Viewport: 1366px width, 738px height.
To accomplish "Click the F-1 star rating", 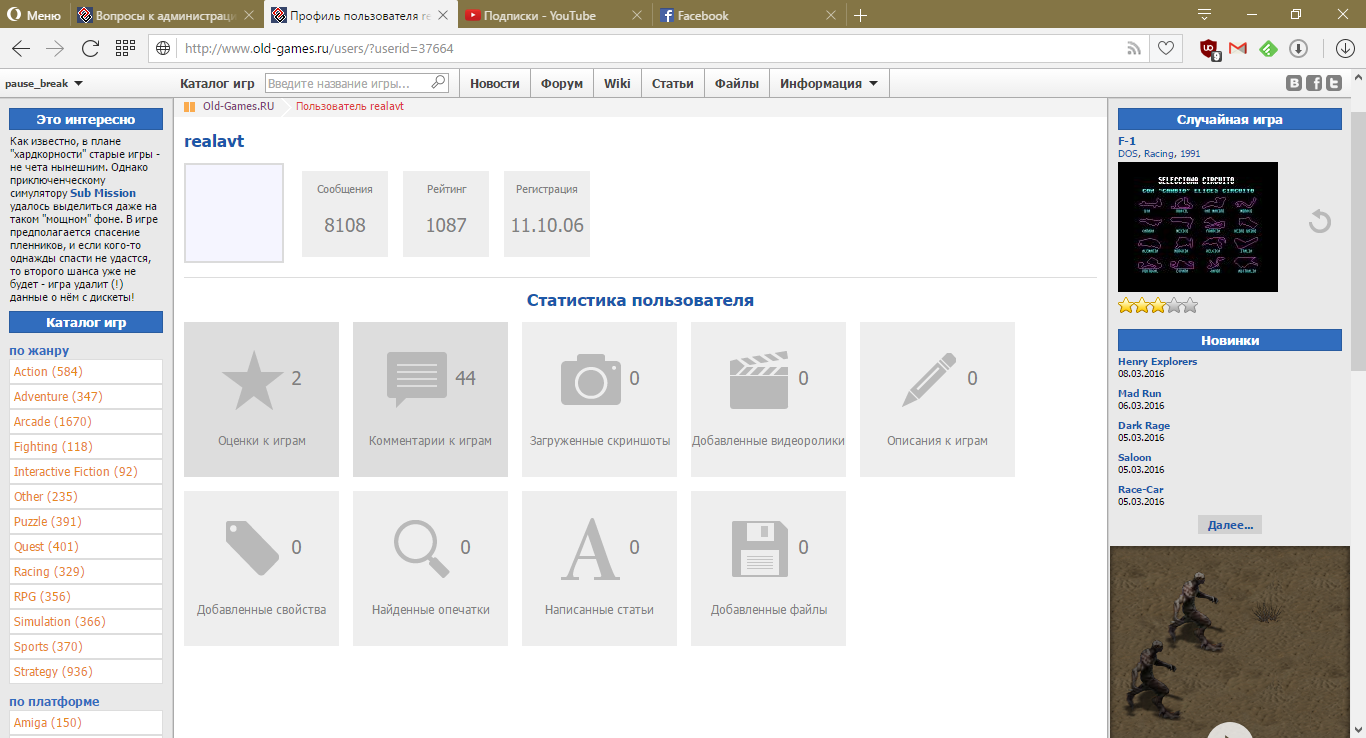I will point(1158,306).
